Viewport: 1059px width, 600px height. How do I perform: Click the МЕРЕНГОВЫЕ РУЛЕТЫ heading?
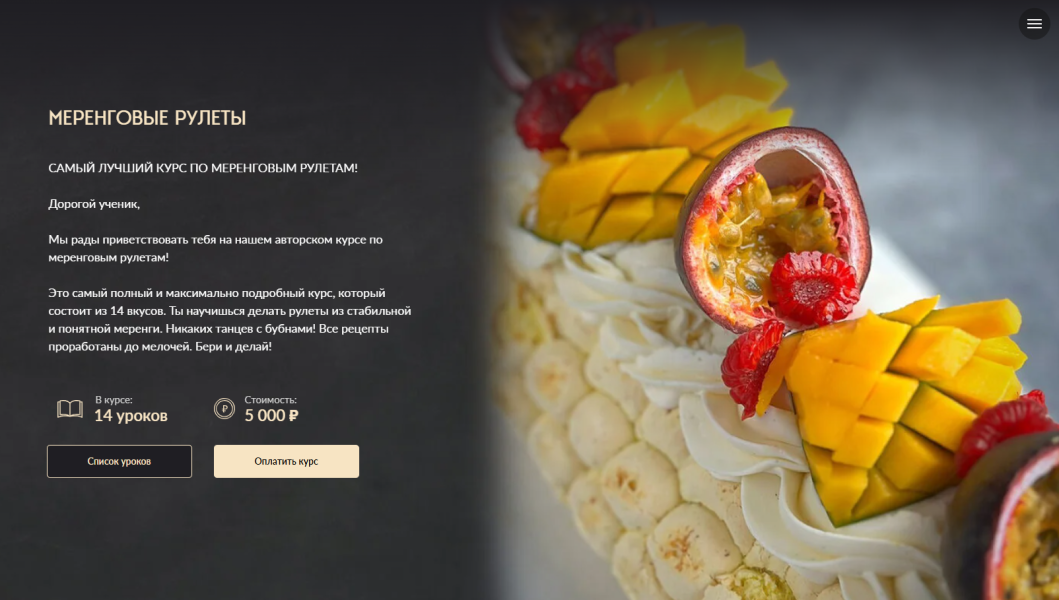147,118
